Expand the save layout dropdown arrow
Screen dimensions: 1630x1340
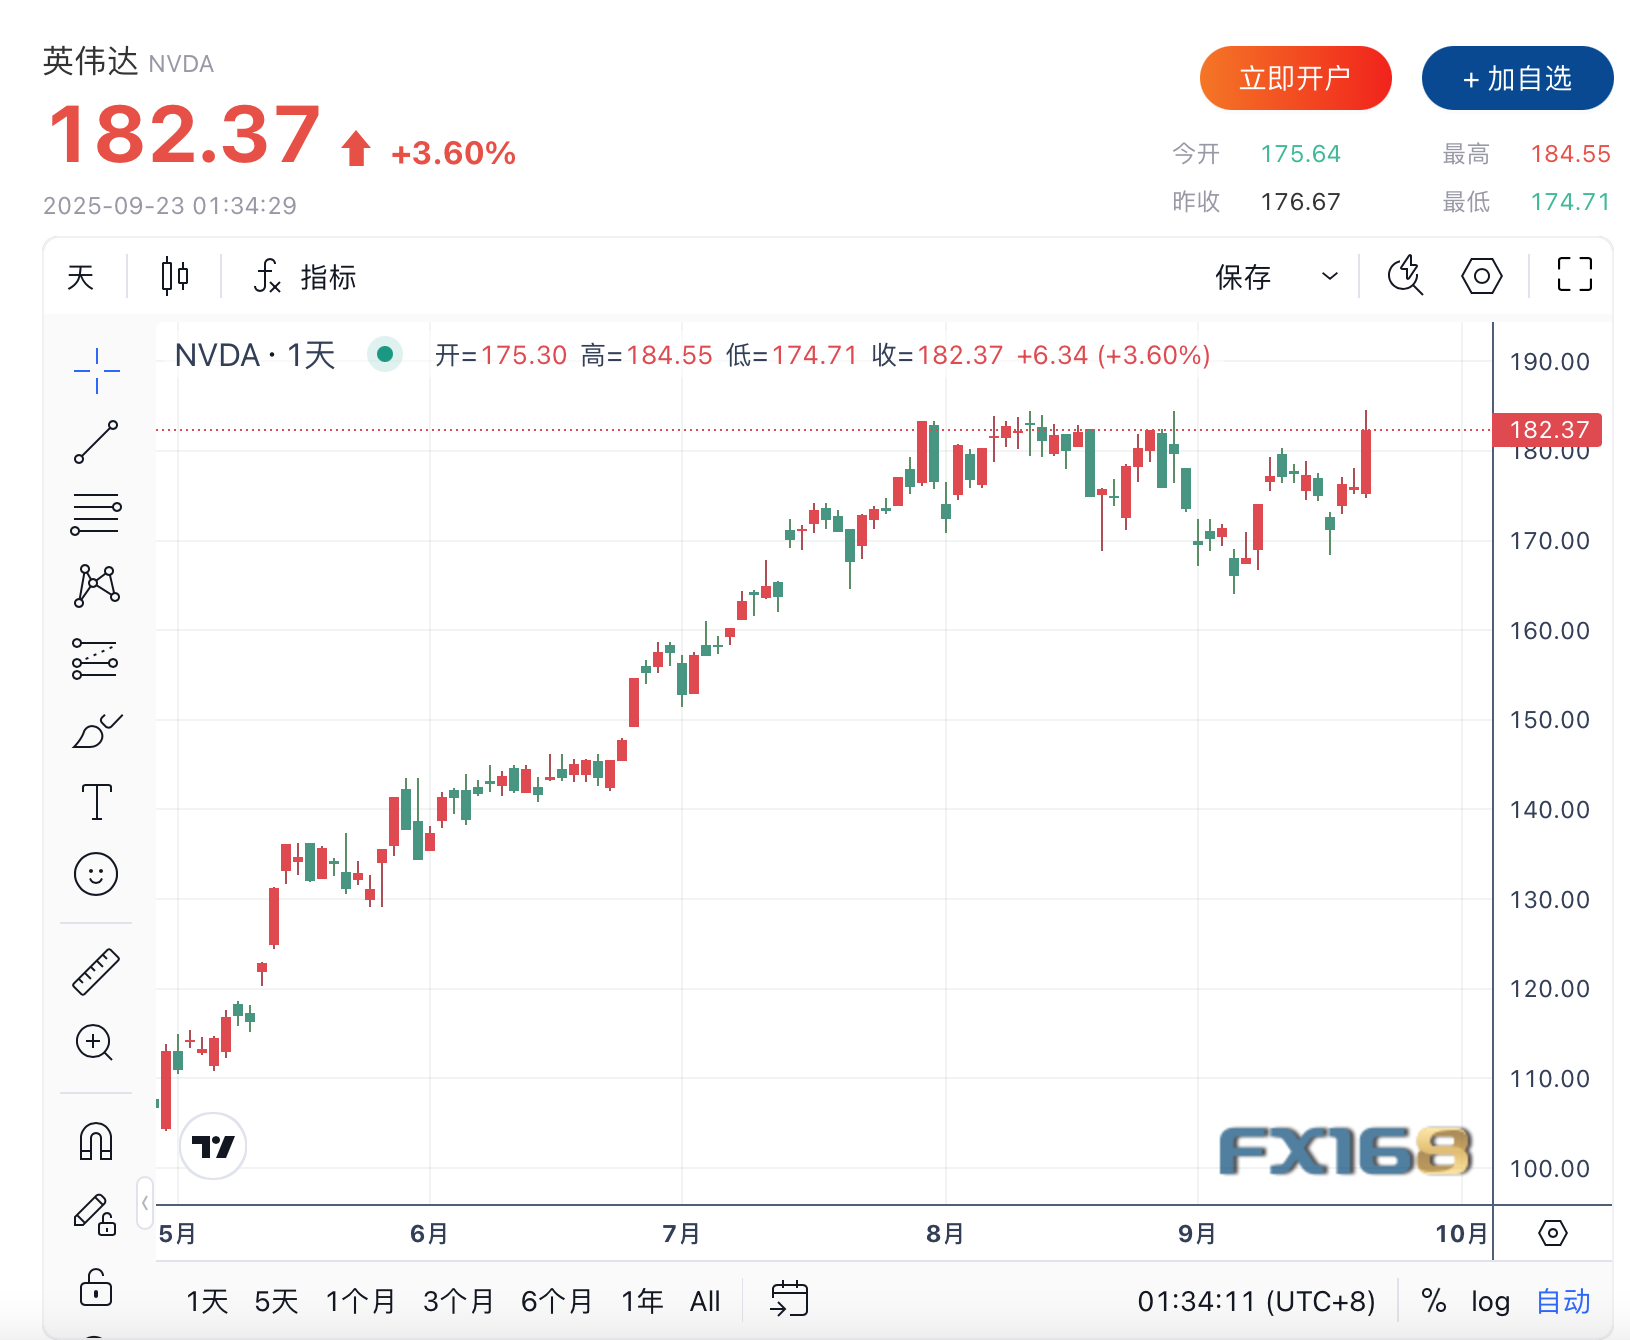coord(1330,276)
